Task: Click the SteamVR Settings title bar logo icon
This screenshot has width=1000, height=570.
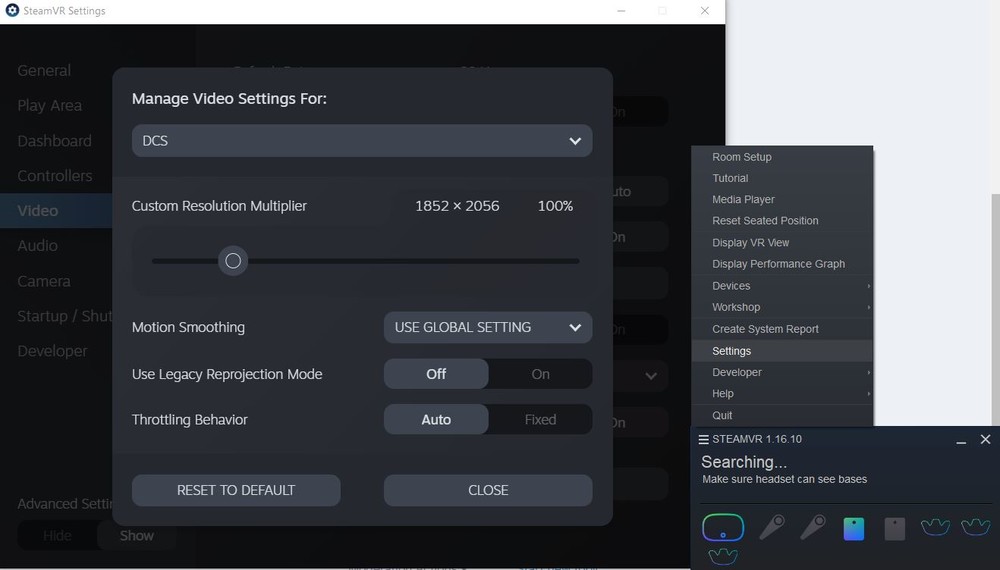Action: 12,10
